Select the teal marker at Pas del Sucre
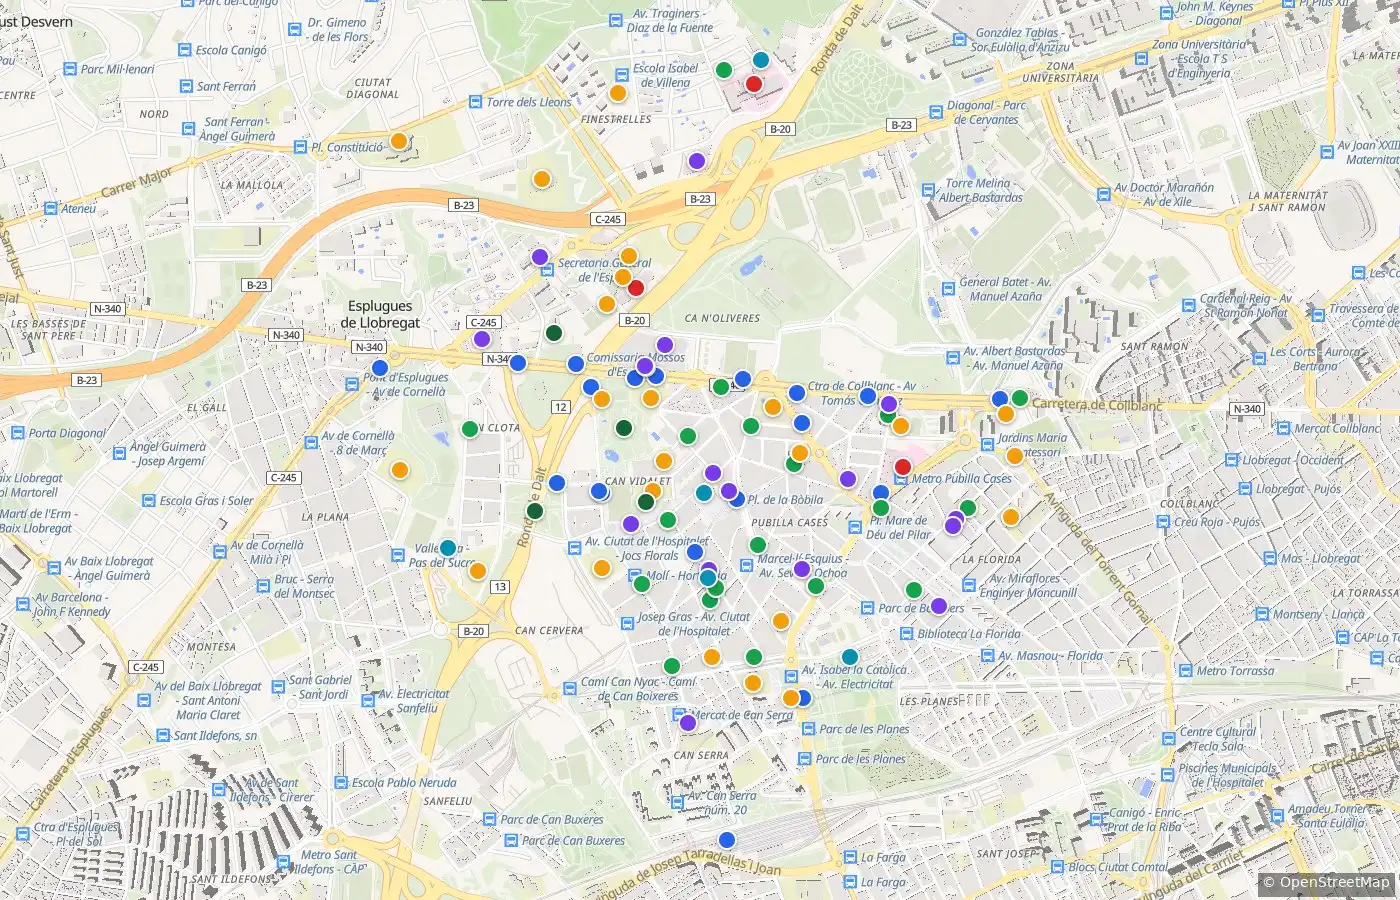This screenshot has height=900, width=1400. tap(448, 548)
